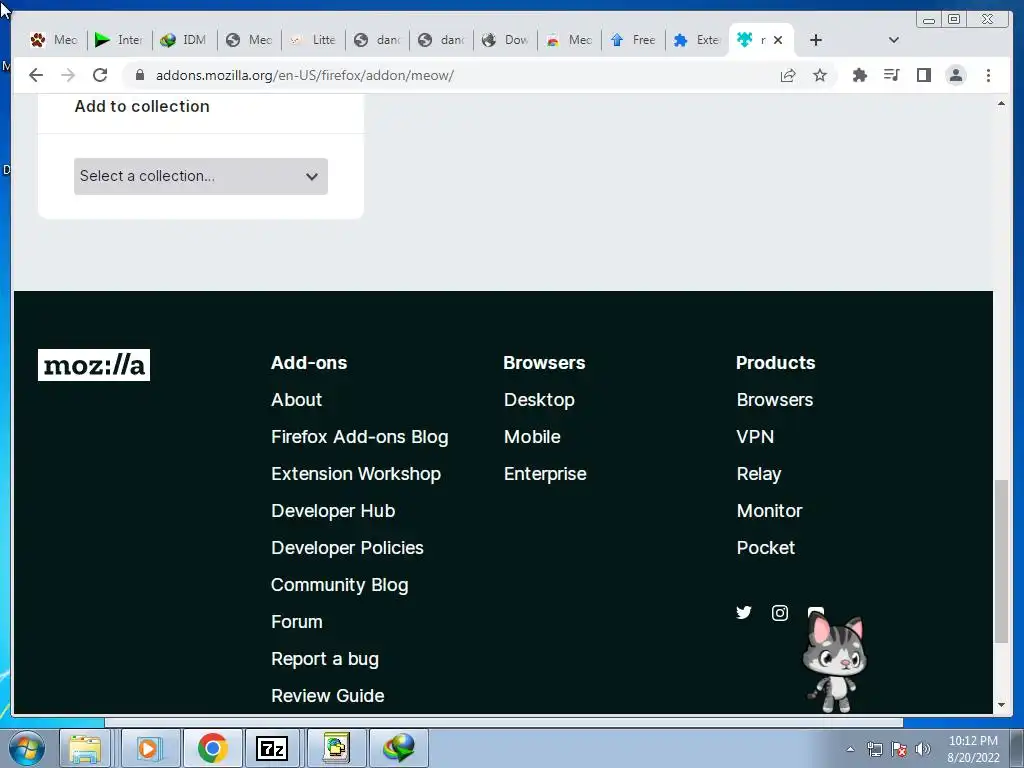Open 7-Zip from the taskbar
Image resolution: width=1024 pixels, height=768 pixels.
(x=272, y=748)
